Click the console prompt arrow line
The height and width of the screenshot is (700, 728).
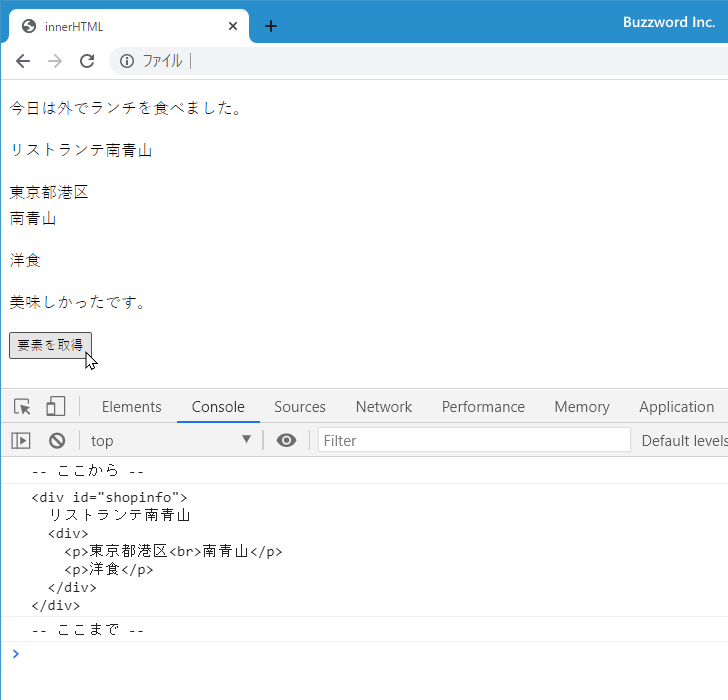[x=364, y=654]
